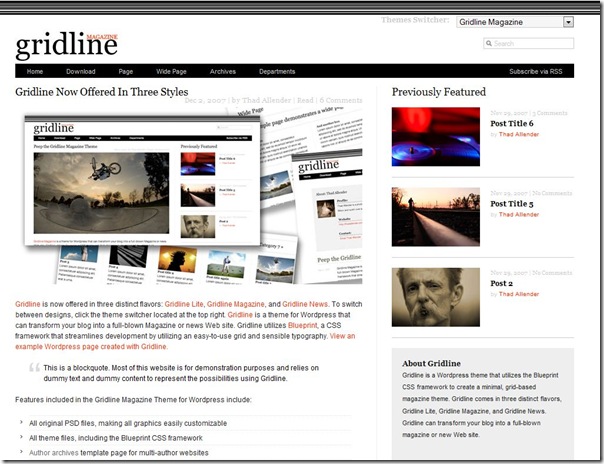
Task: Click the 'Read' link in post meta
Action: tap(305, 101)
